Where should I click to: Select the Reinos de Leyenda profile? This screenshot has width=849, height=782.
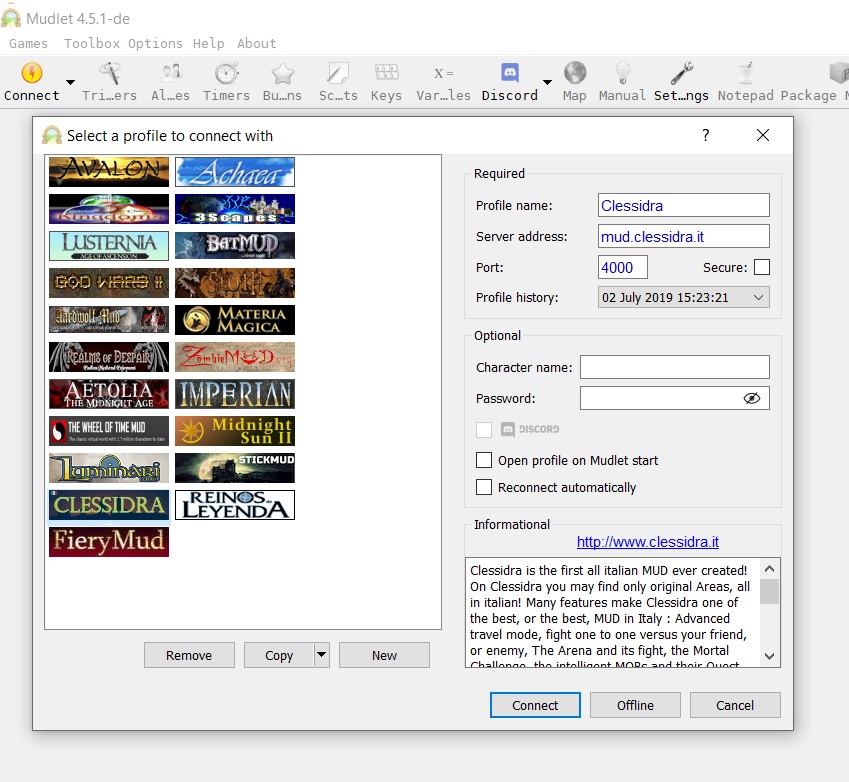(x=235, y=505)
